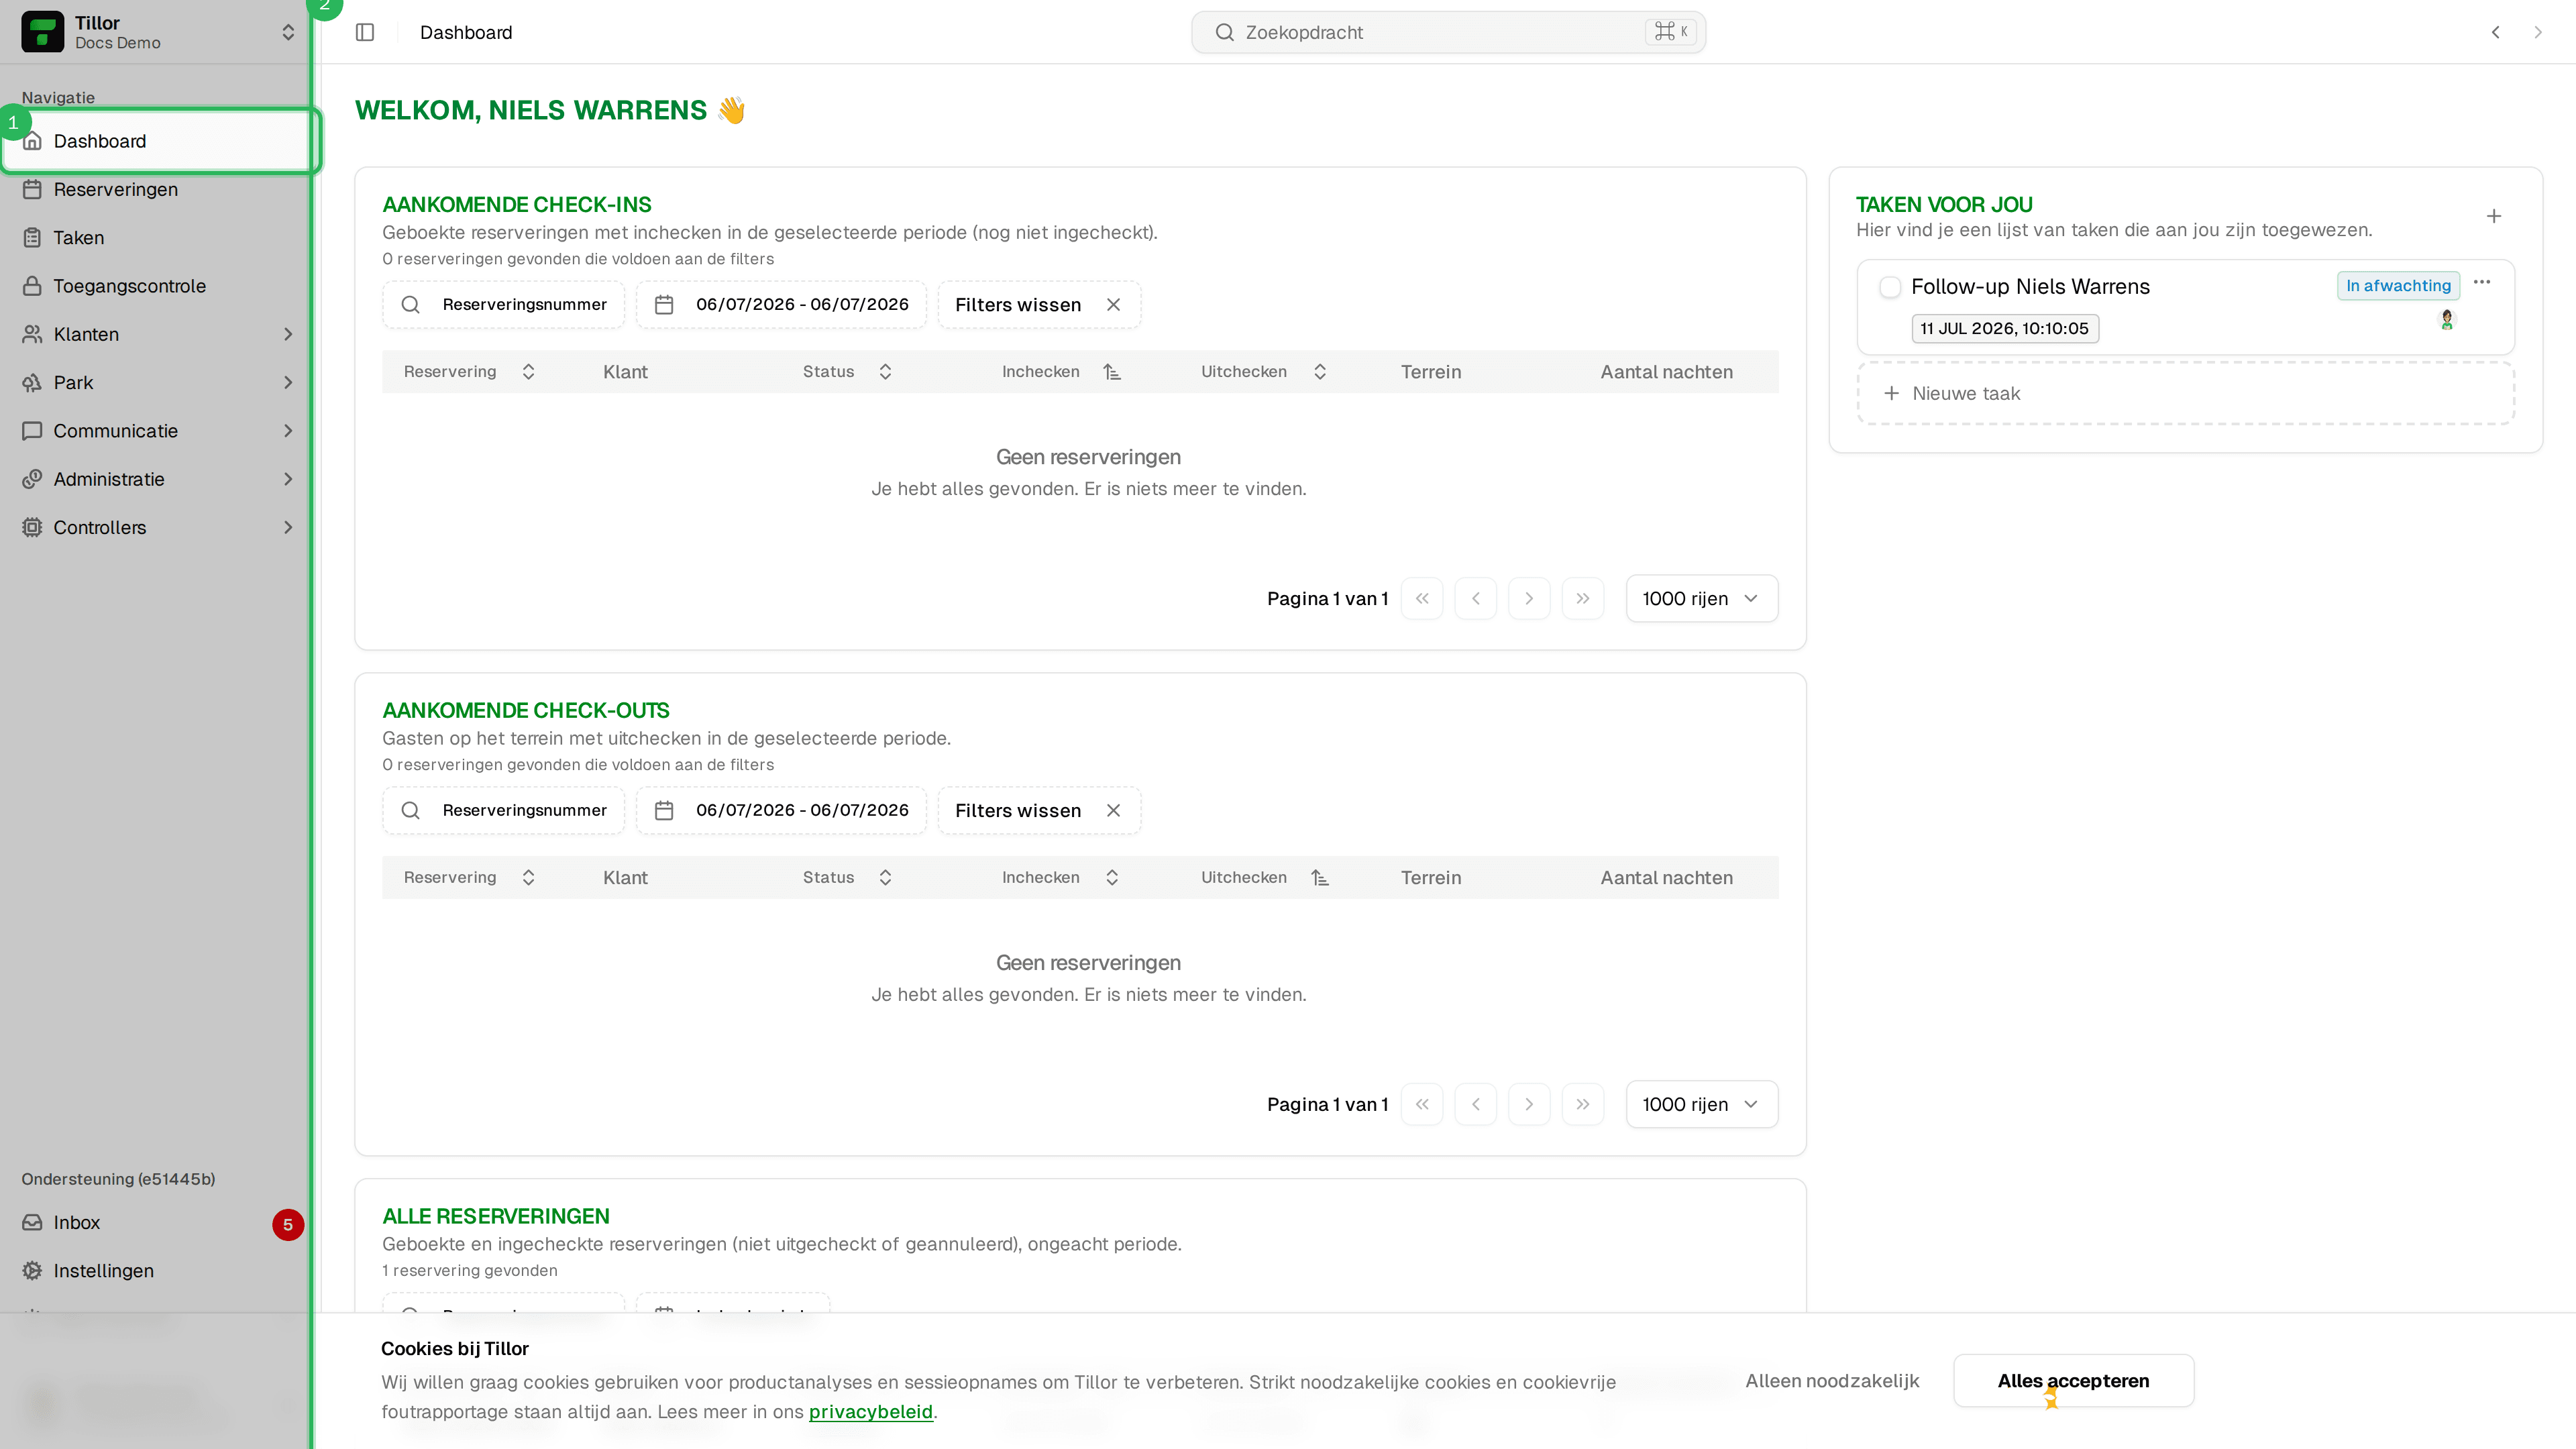
Task: Sort check-outs by Reservering column
Action: click(x=470, y=878)
